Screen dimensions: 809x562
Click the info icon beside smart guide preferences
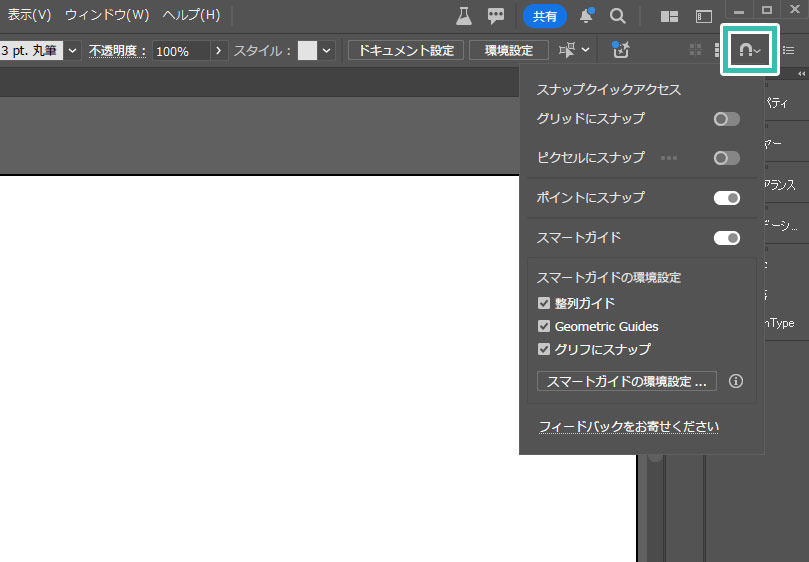(x=736, y=381)
